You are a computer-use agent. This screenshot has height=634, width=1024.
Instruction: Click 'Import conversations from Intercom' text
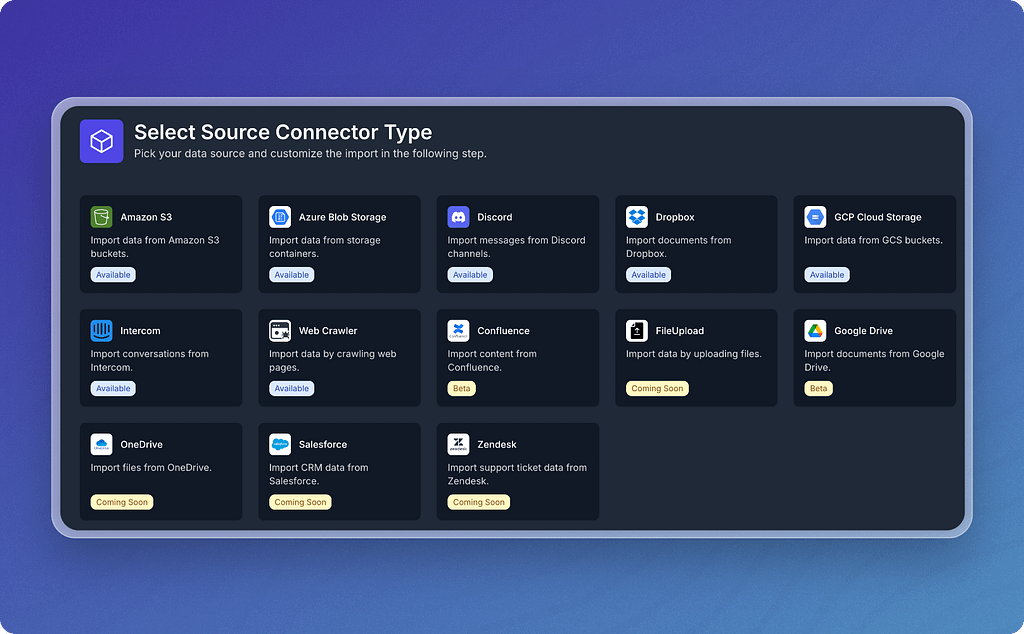(x=150, y=360)
